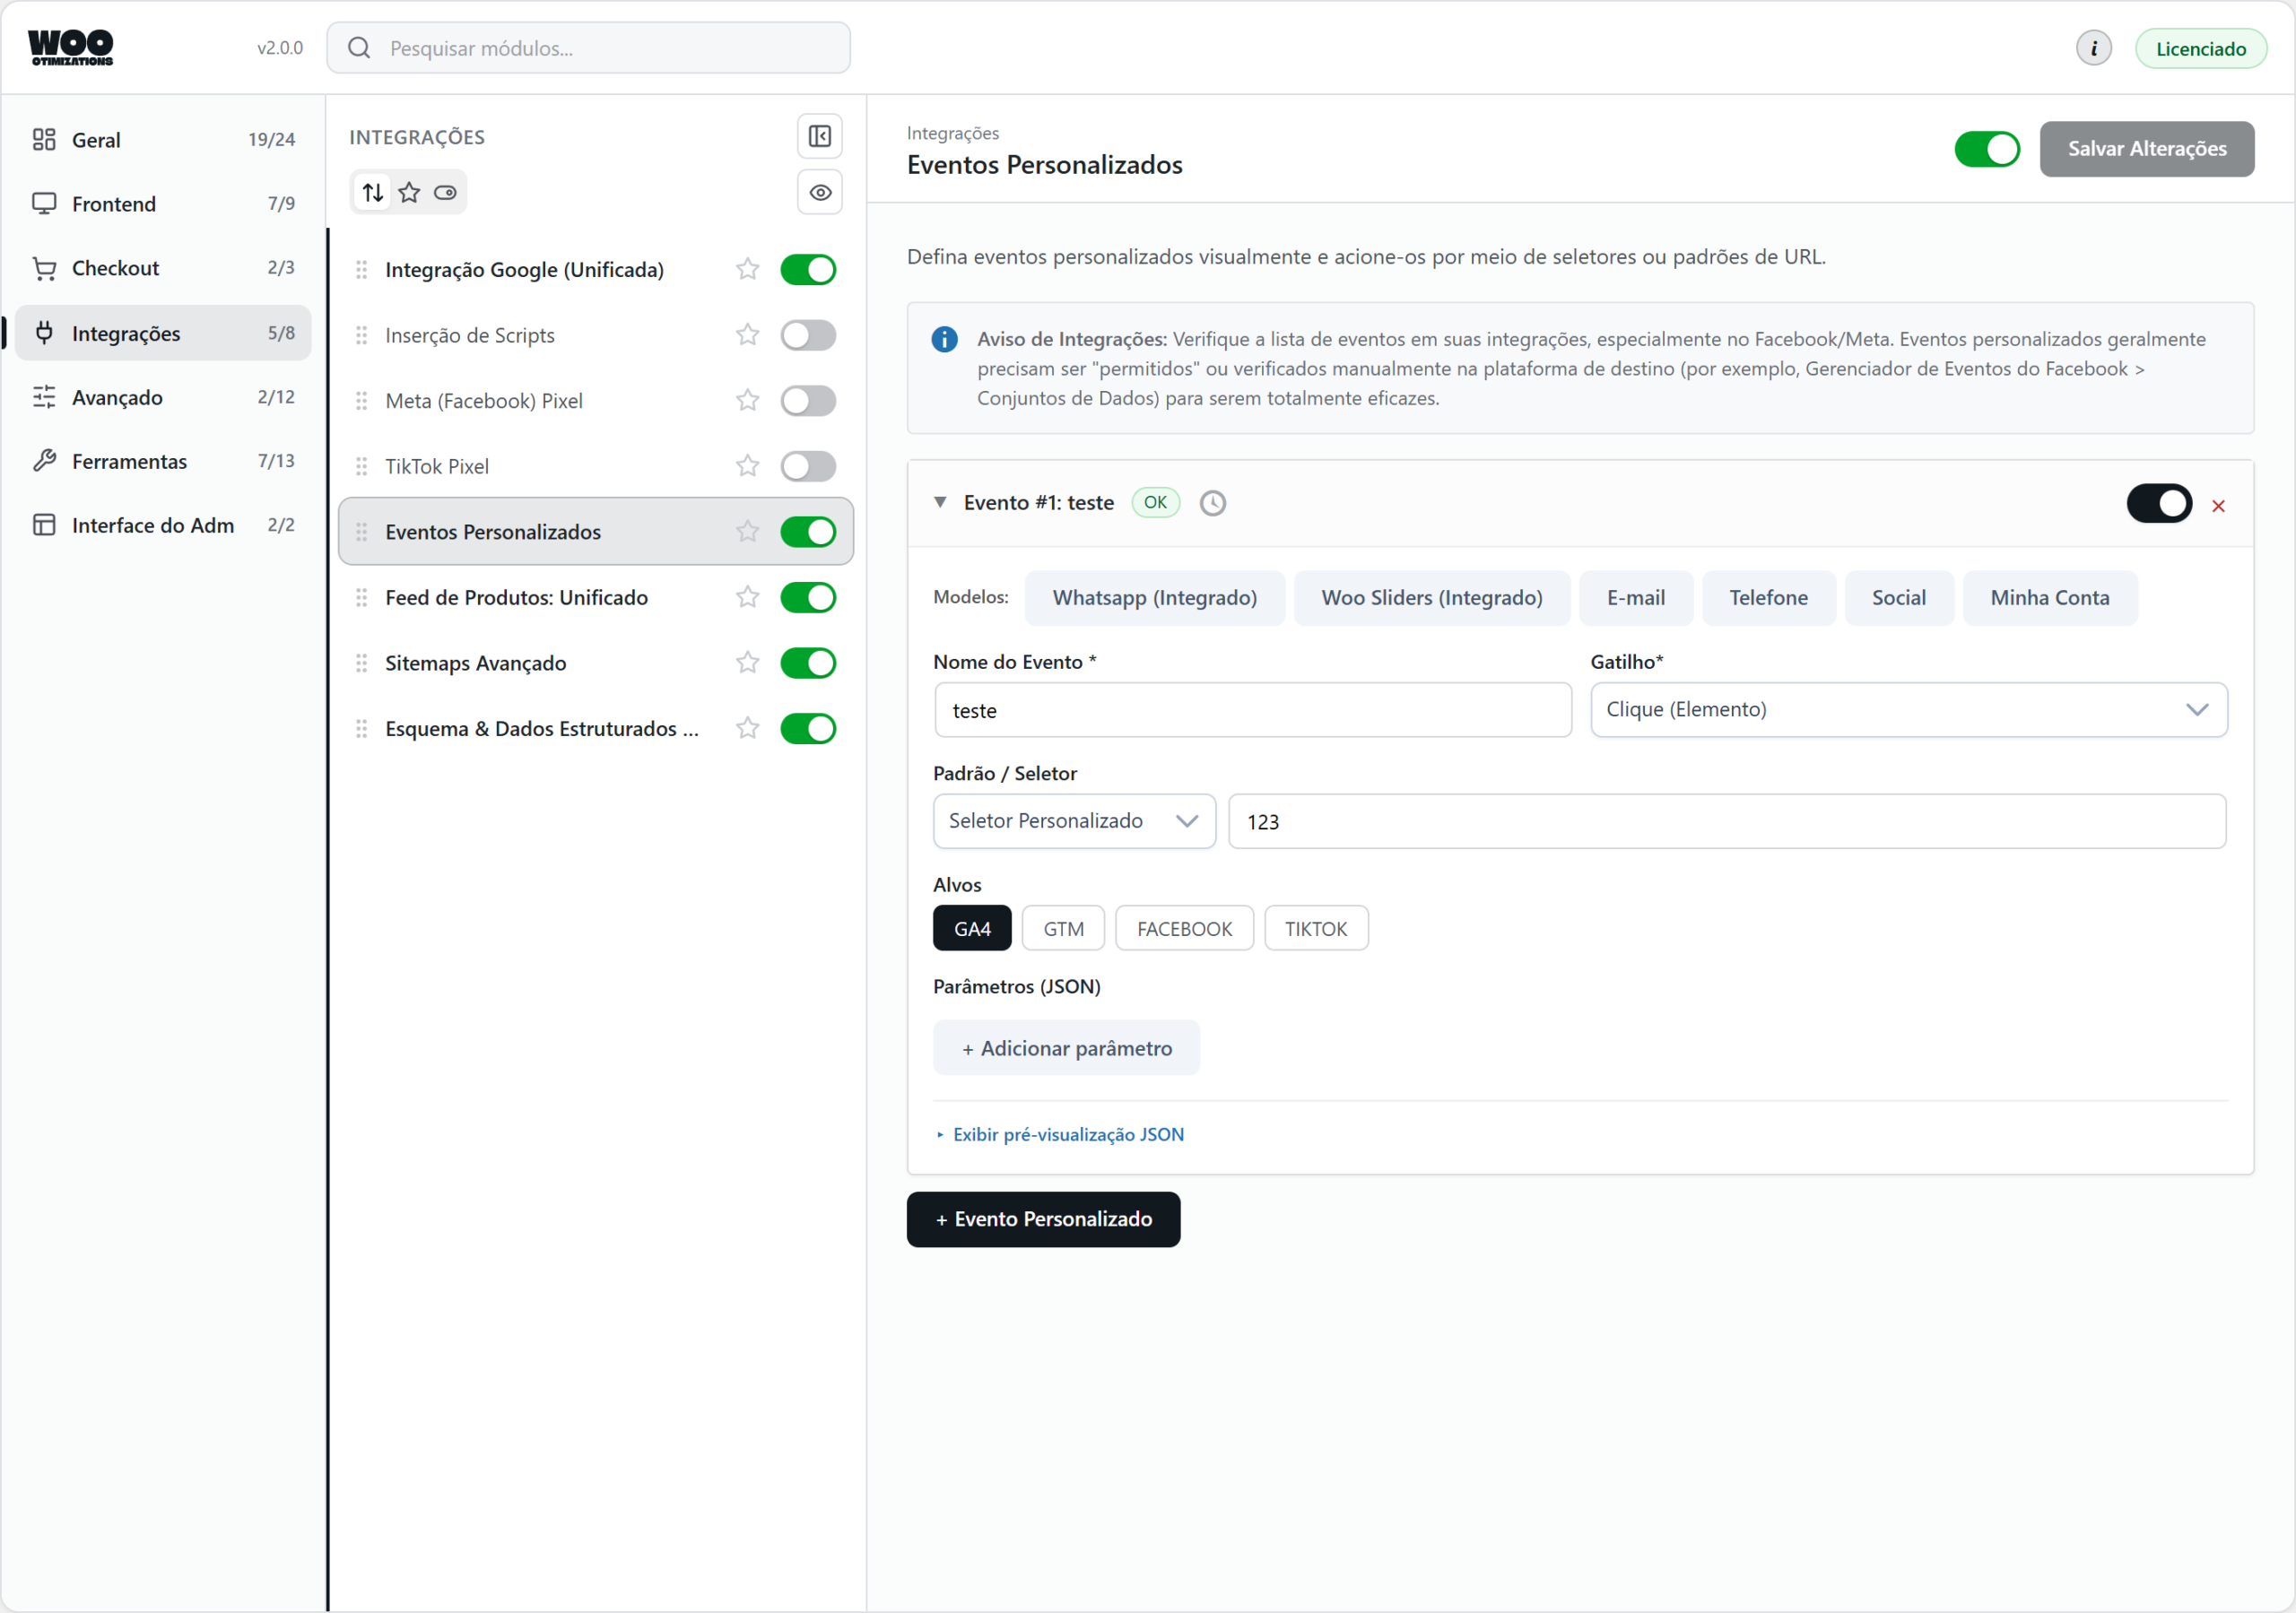The image size is (2296, 1613).
Task: Toggle the Esquema & Dados Estruturados switch
Action: [807, 729]
